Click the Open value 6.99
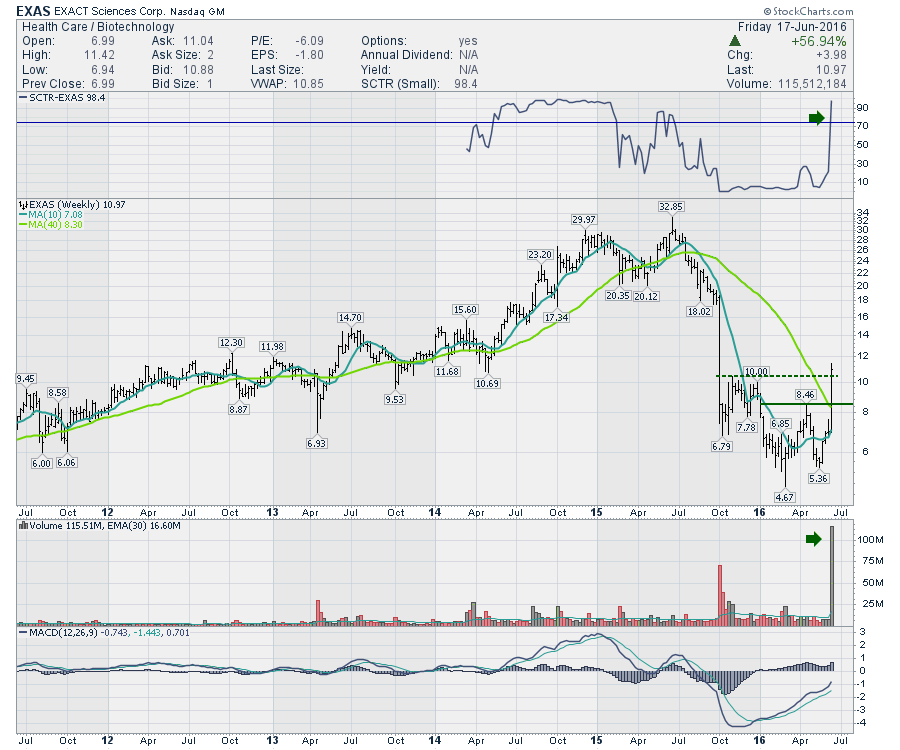Screen dimensions: 900x750 (103, 41)
